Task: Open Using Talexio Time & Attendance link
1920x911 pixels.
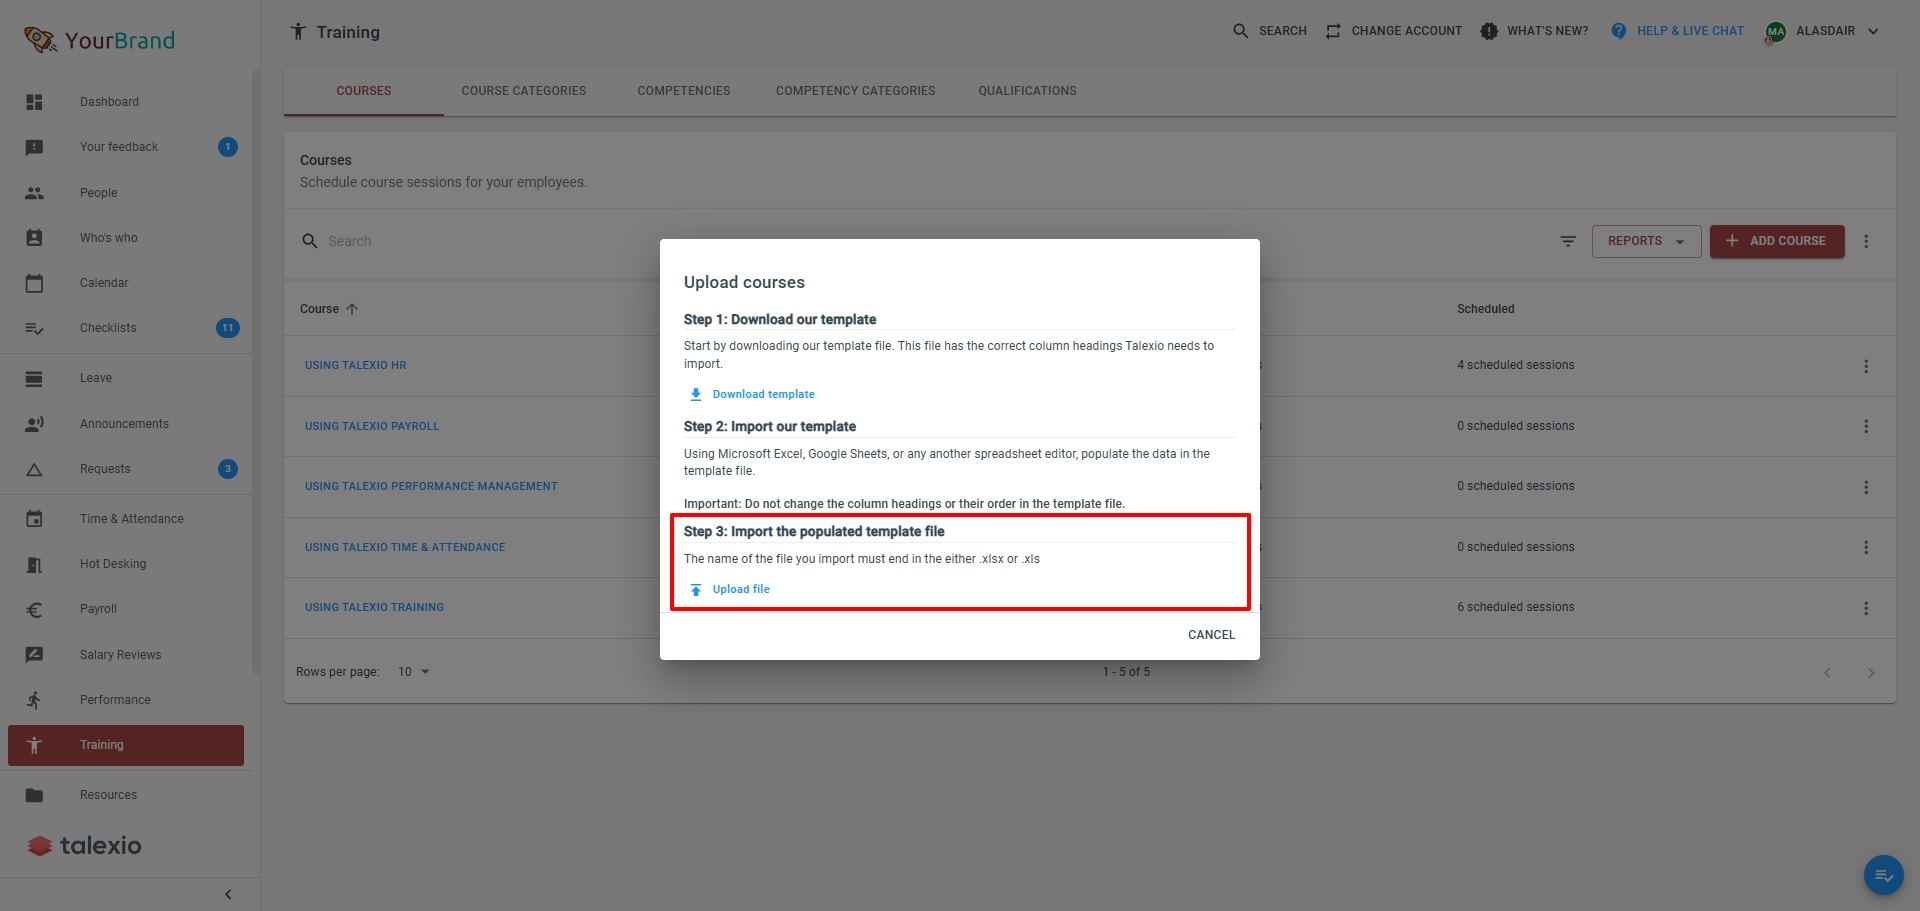Action: pyautogui.click(x=405, y=547)
